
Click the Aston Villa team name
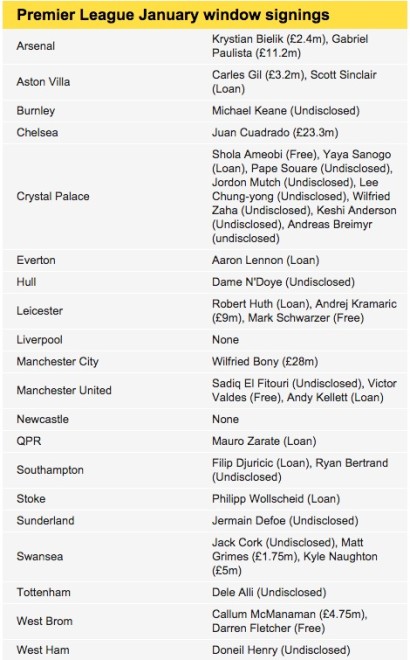[x=43, y=82]
